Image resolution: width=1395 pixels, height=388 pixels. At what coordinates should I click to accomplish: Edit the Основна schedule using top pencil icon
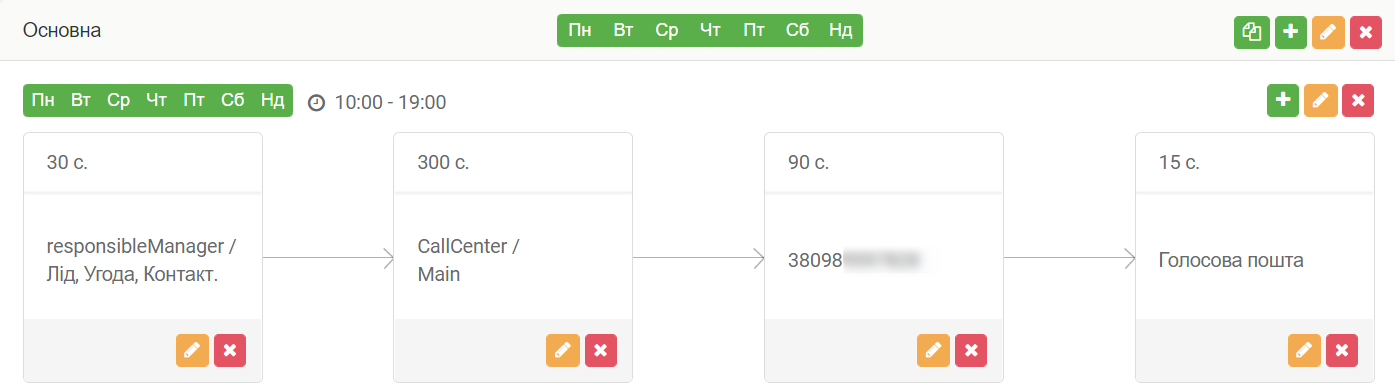[1328, 32]
